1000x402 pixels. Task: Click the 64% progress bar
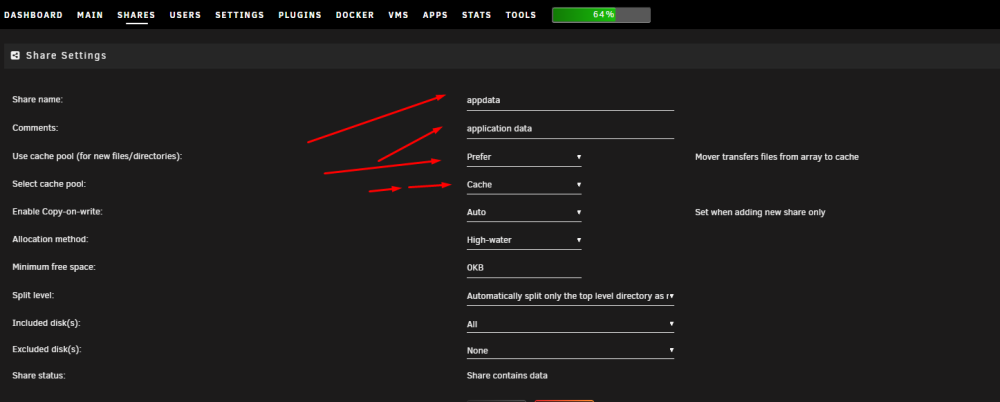coord(601,15)
